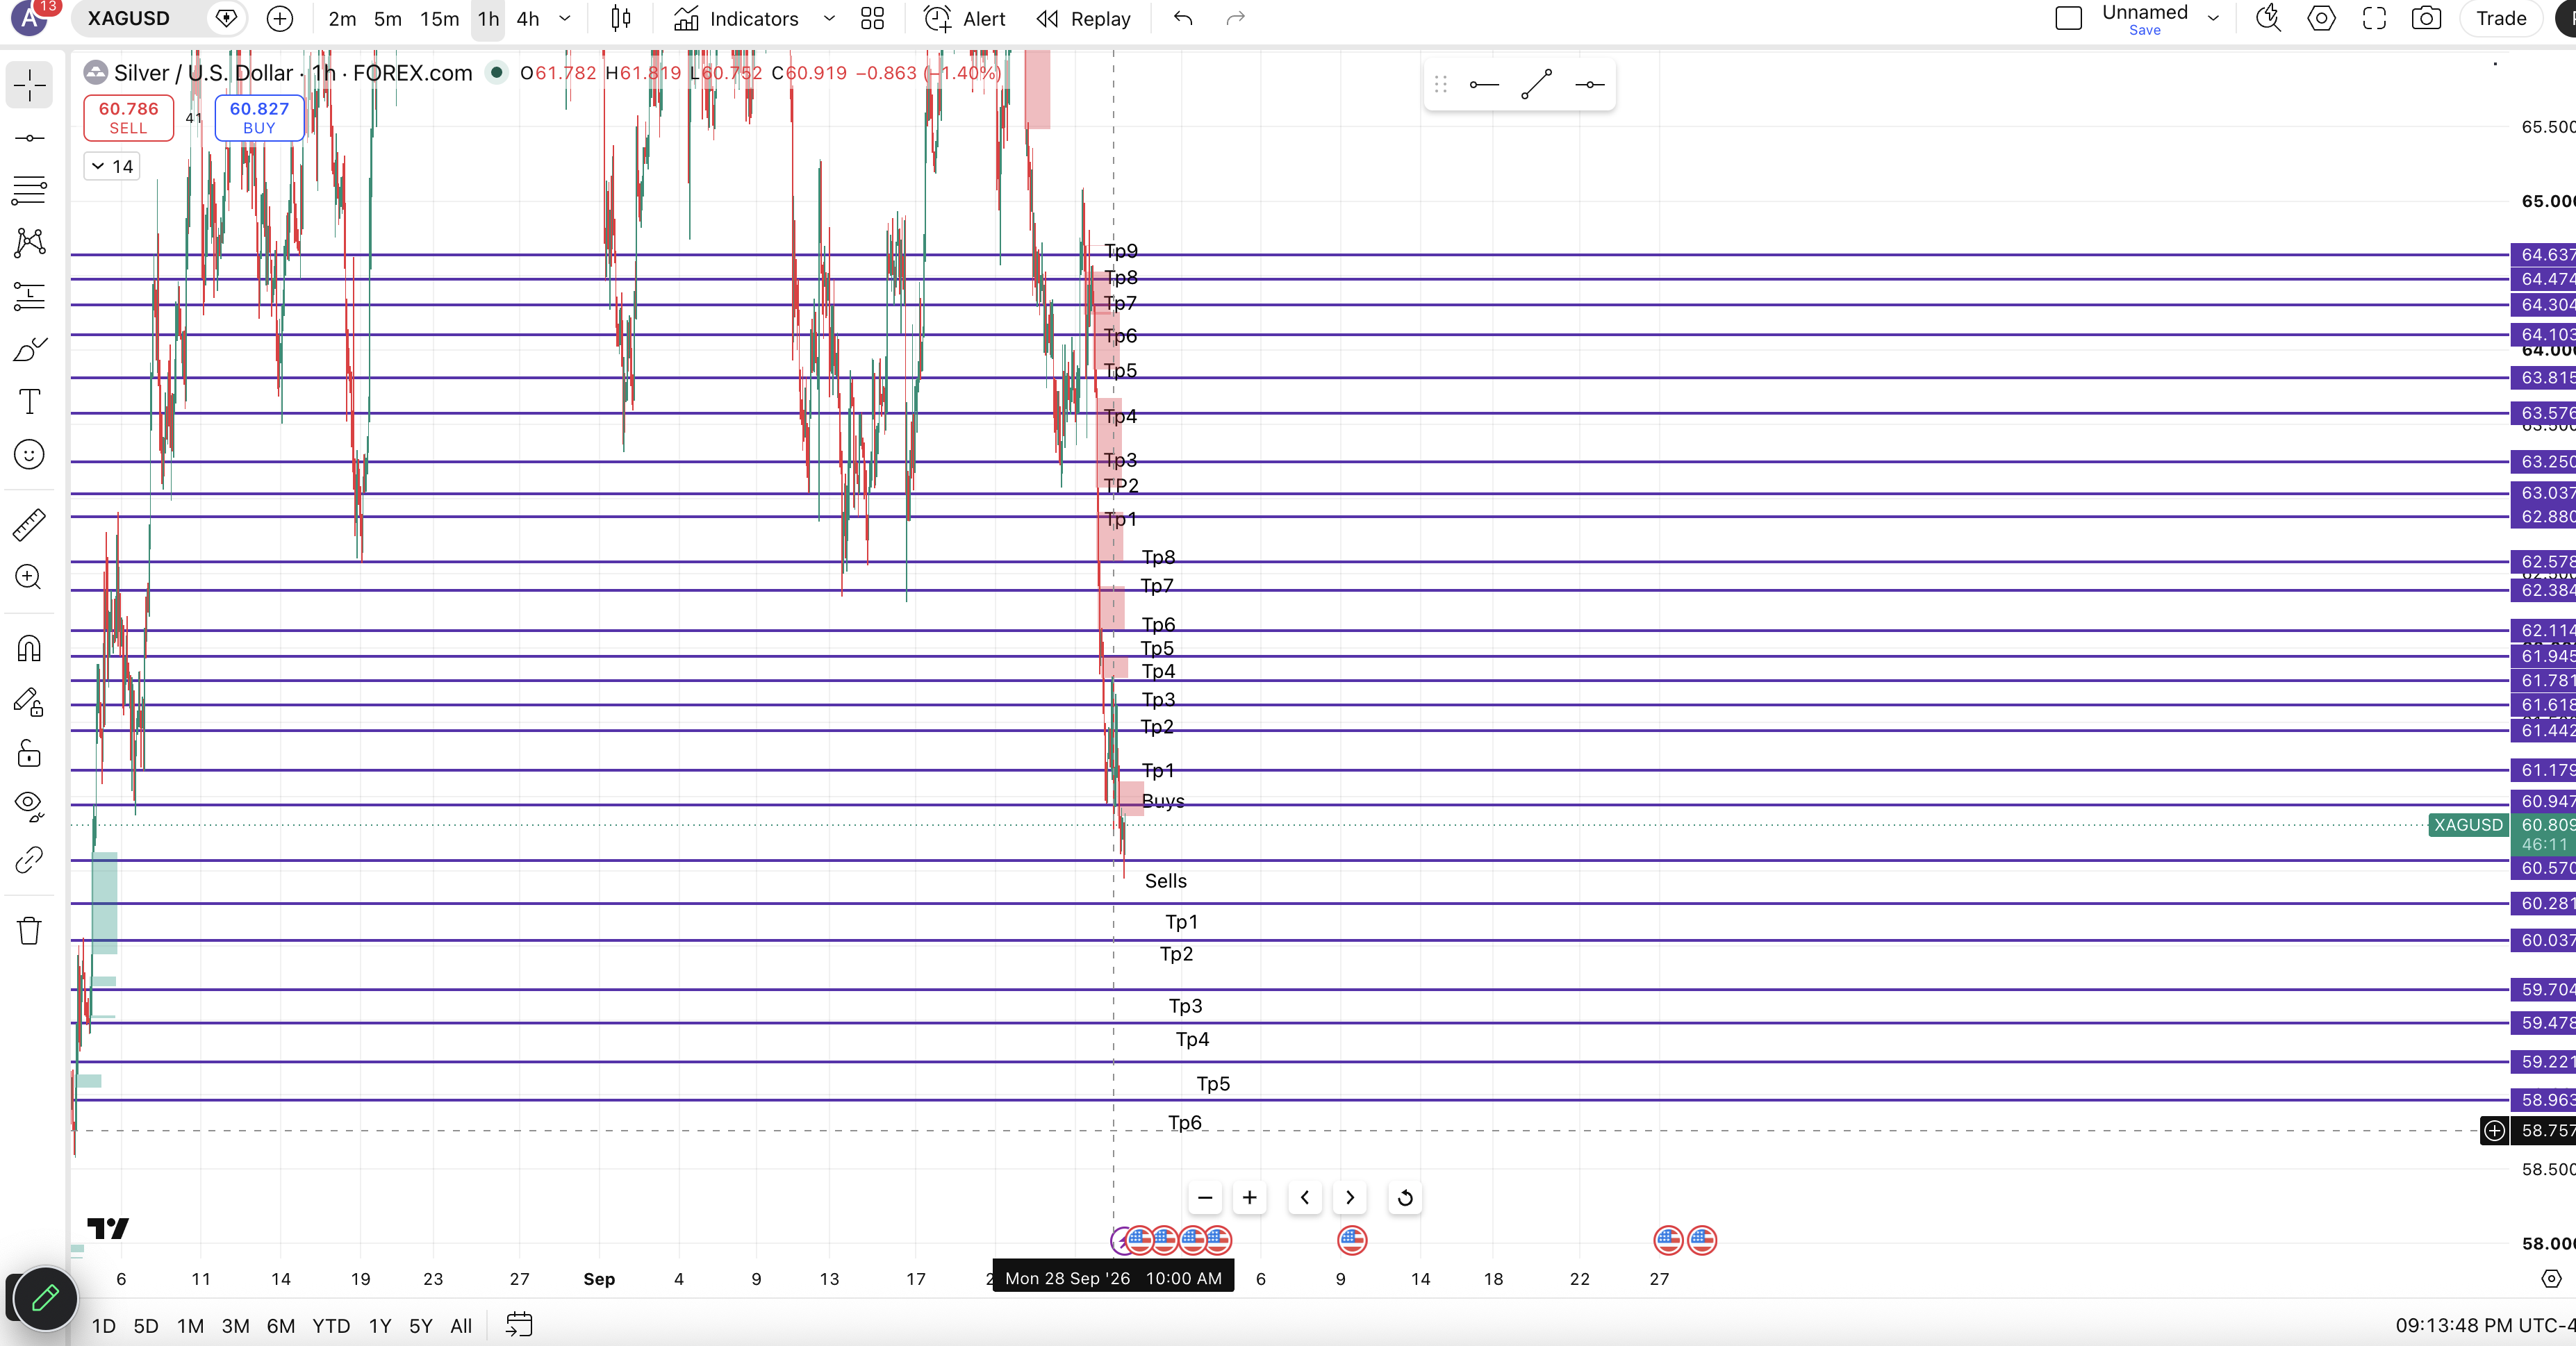Undo the last action
Image resolution: width=2576 pixels, height=1346 pixels.
pyautogui.click(x=1183, y=18)
